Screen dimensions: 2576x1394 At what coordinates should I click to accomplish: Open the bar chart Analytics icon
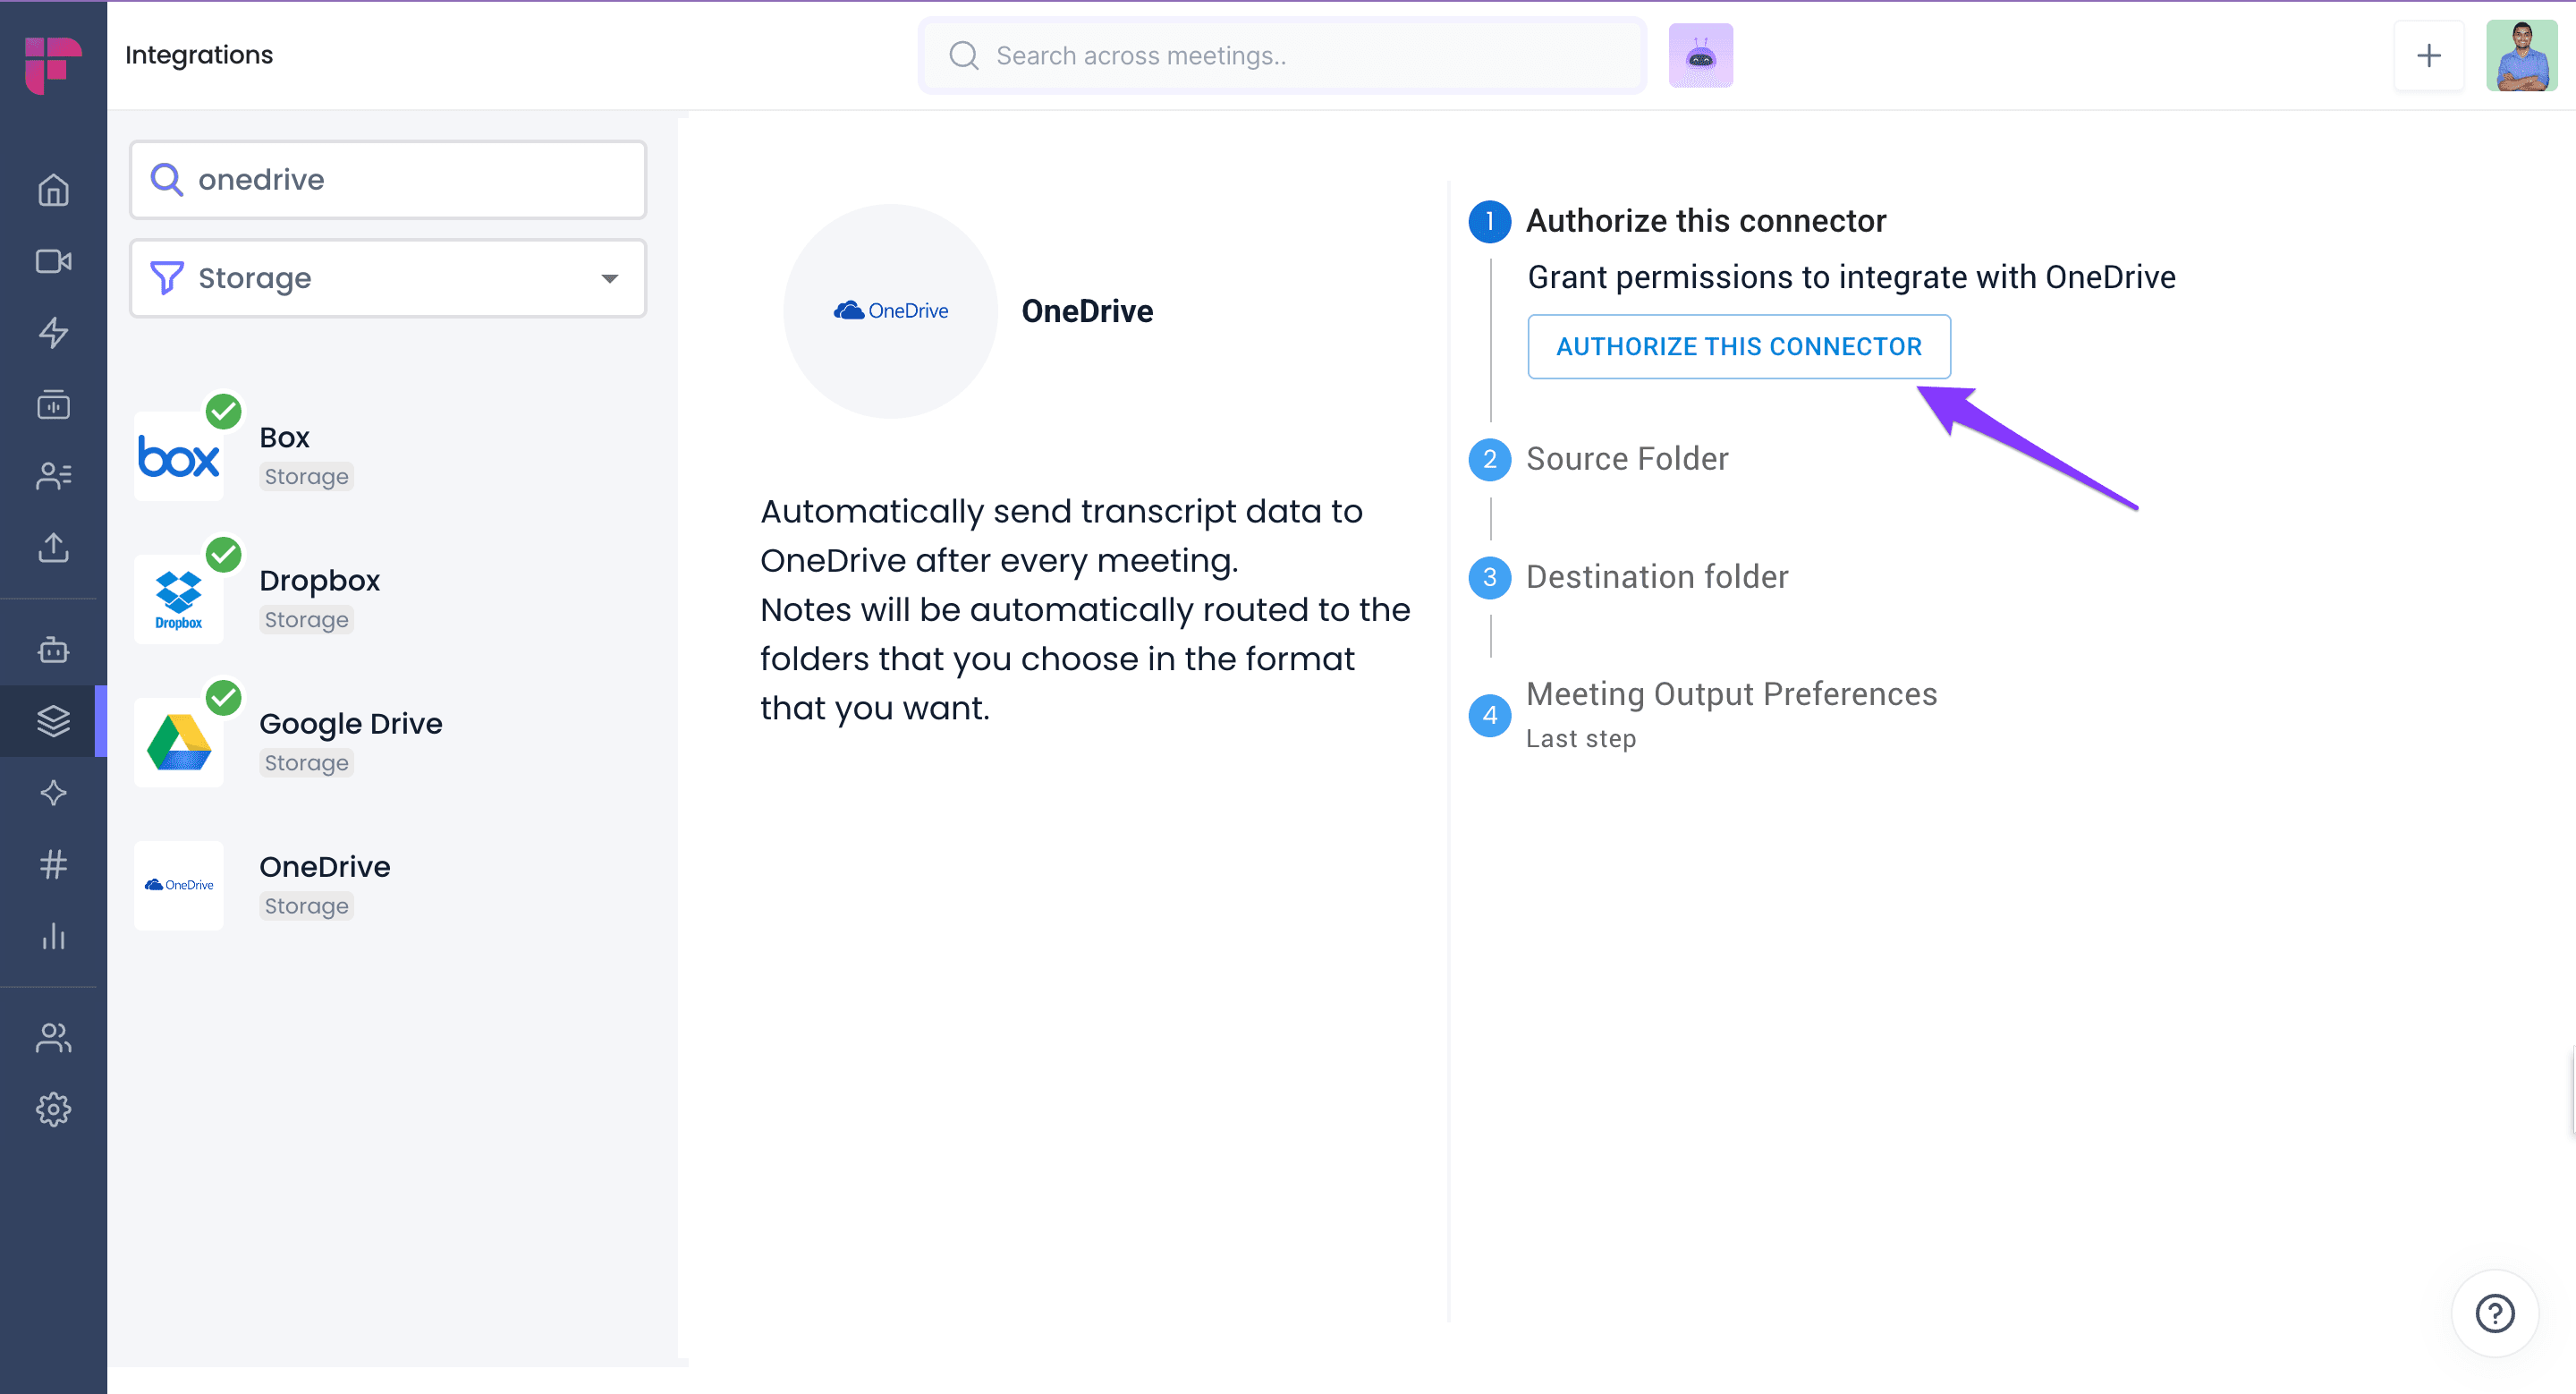point(53,936)
